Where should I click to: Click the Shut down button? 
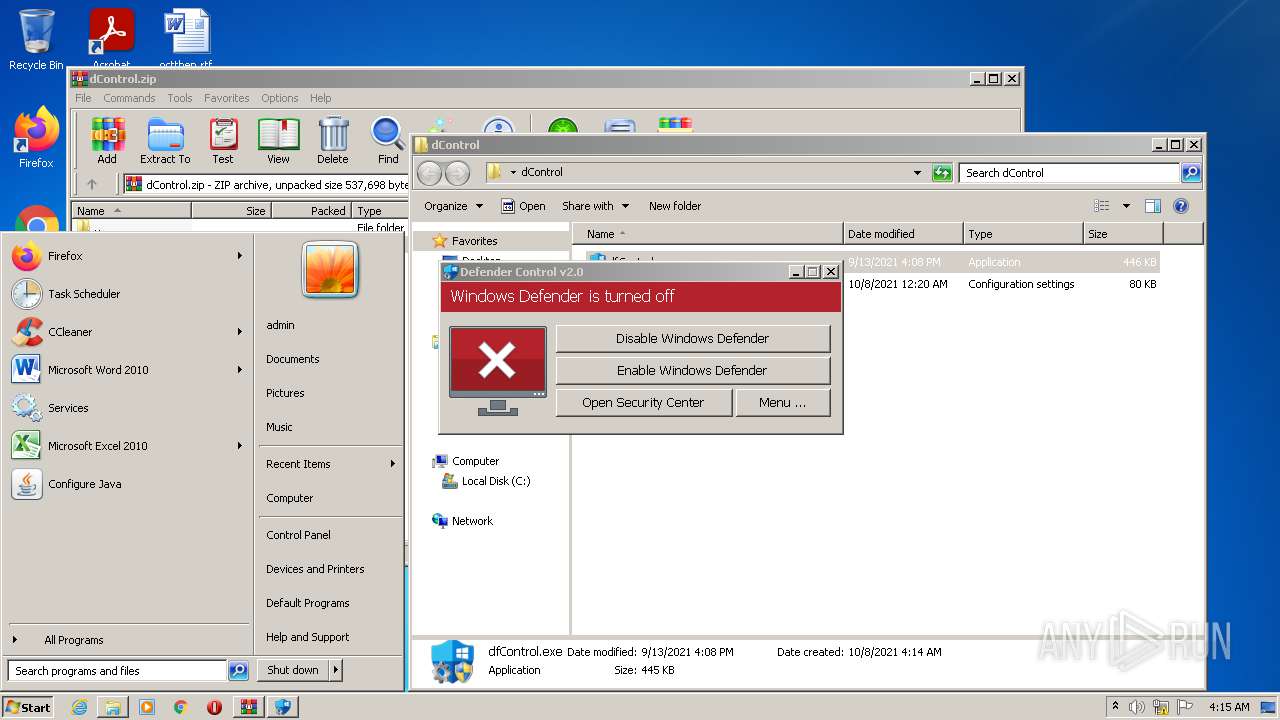point(292,670)
